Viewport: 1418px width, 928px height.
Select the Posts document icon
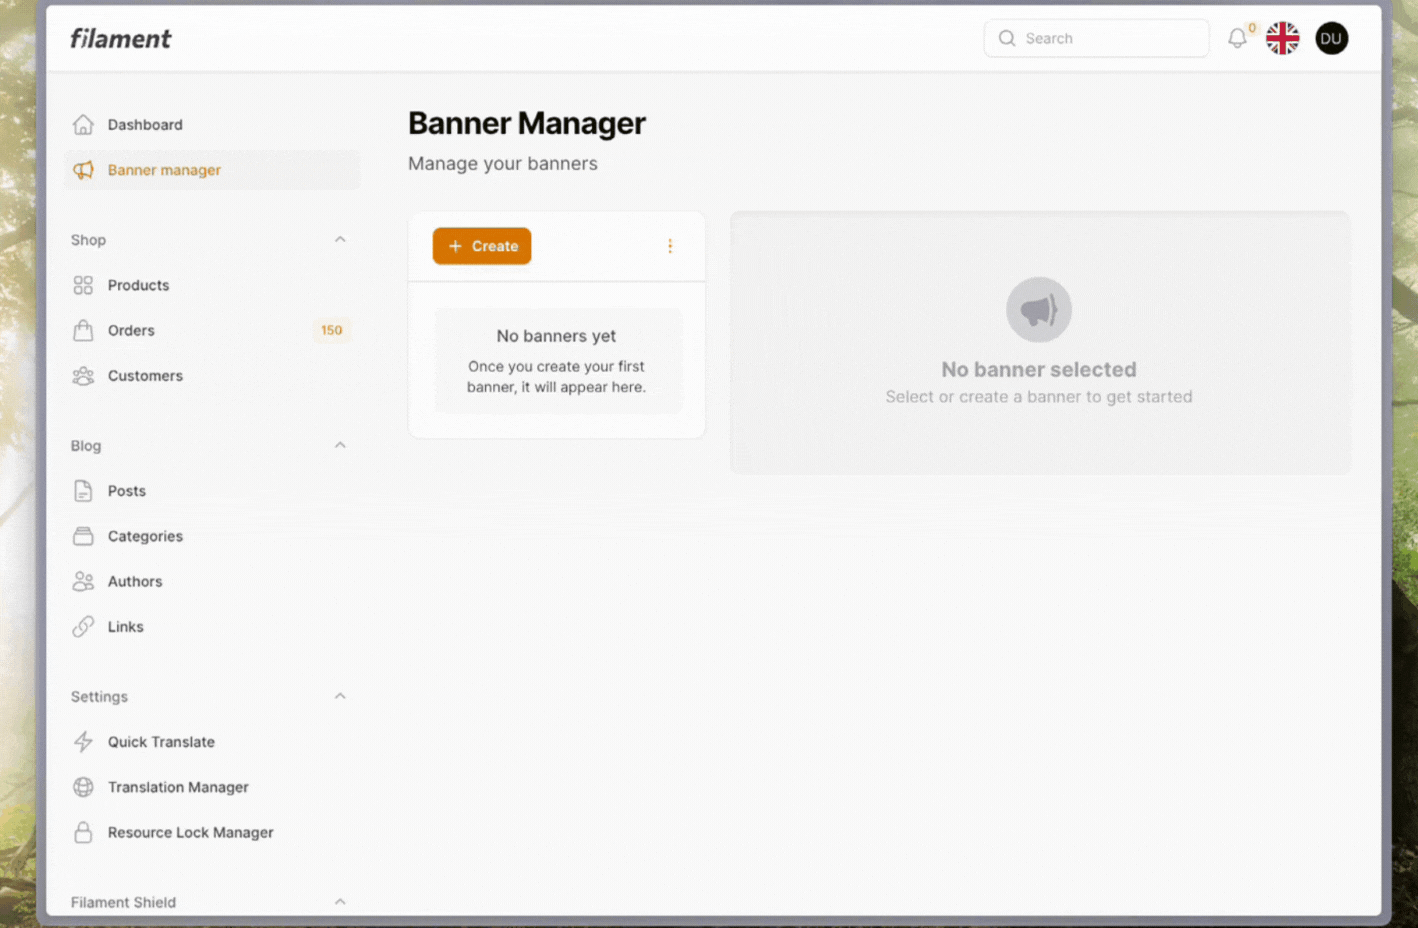(83, 490)
